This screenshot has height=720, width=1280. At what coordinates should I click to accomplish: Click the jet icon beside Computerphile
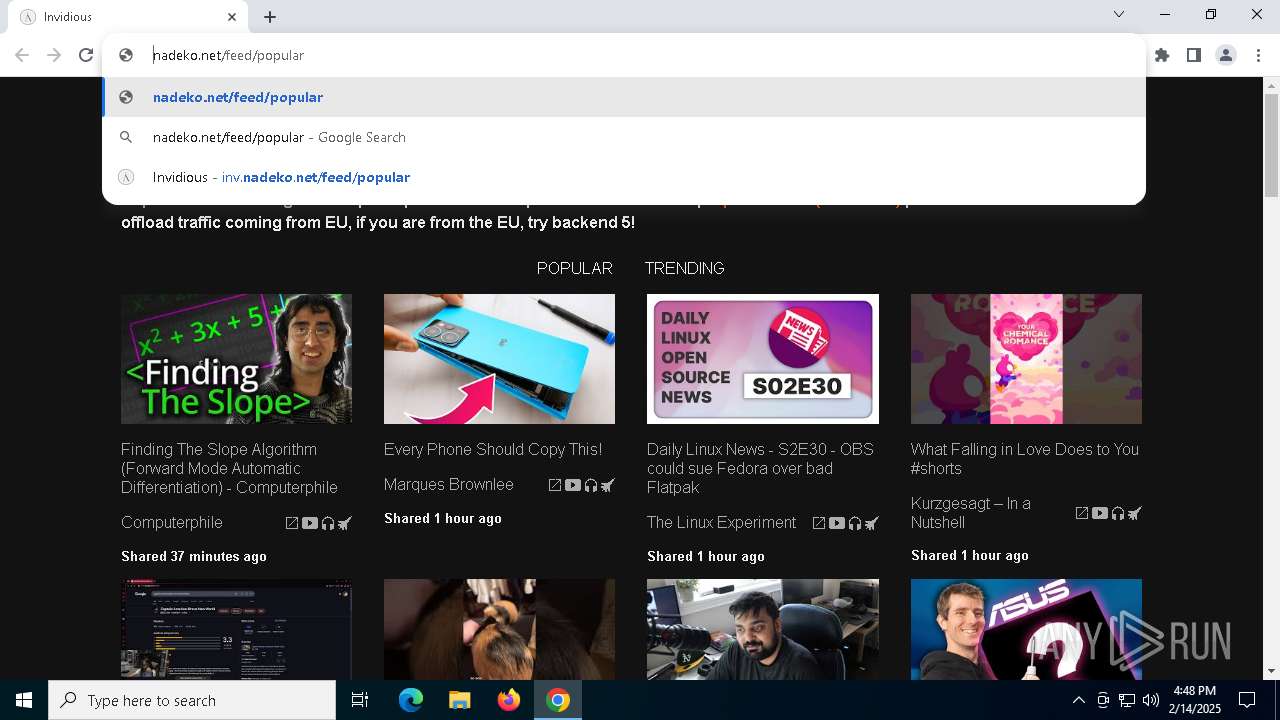tap(344, 523)
